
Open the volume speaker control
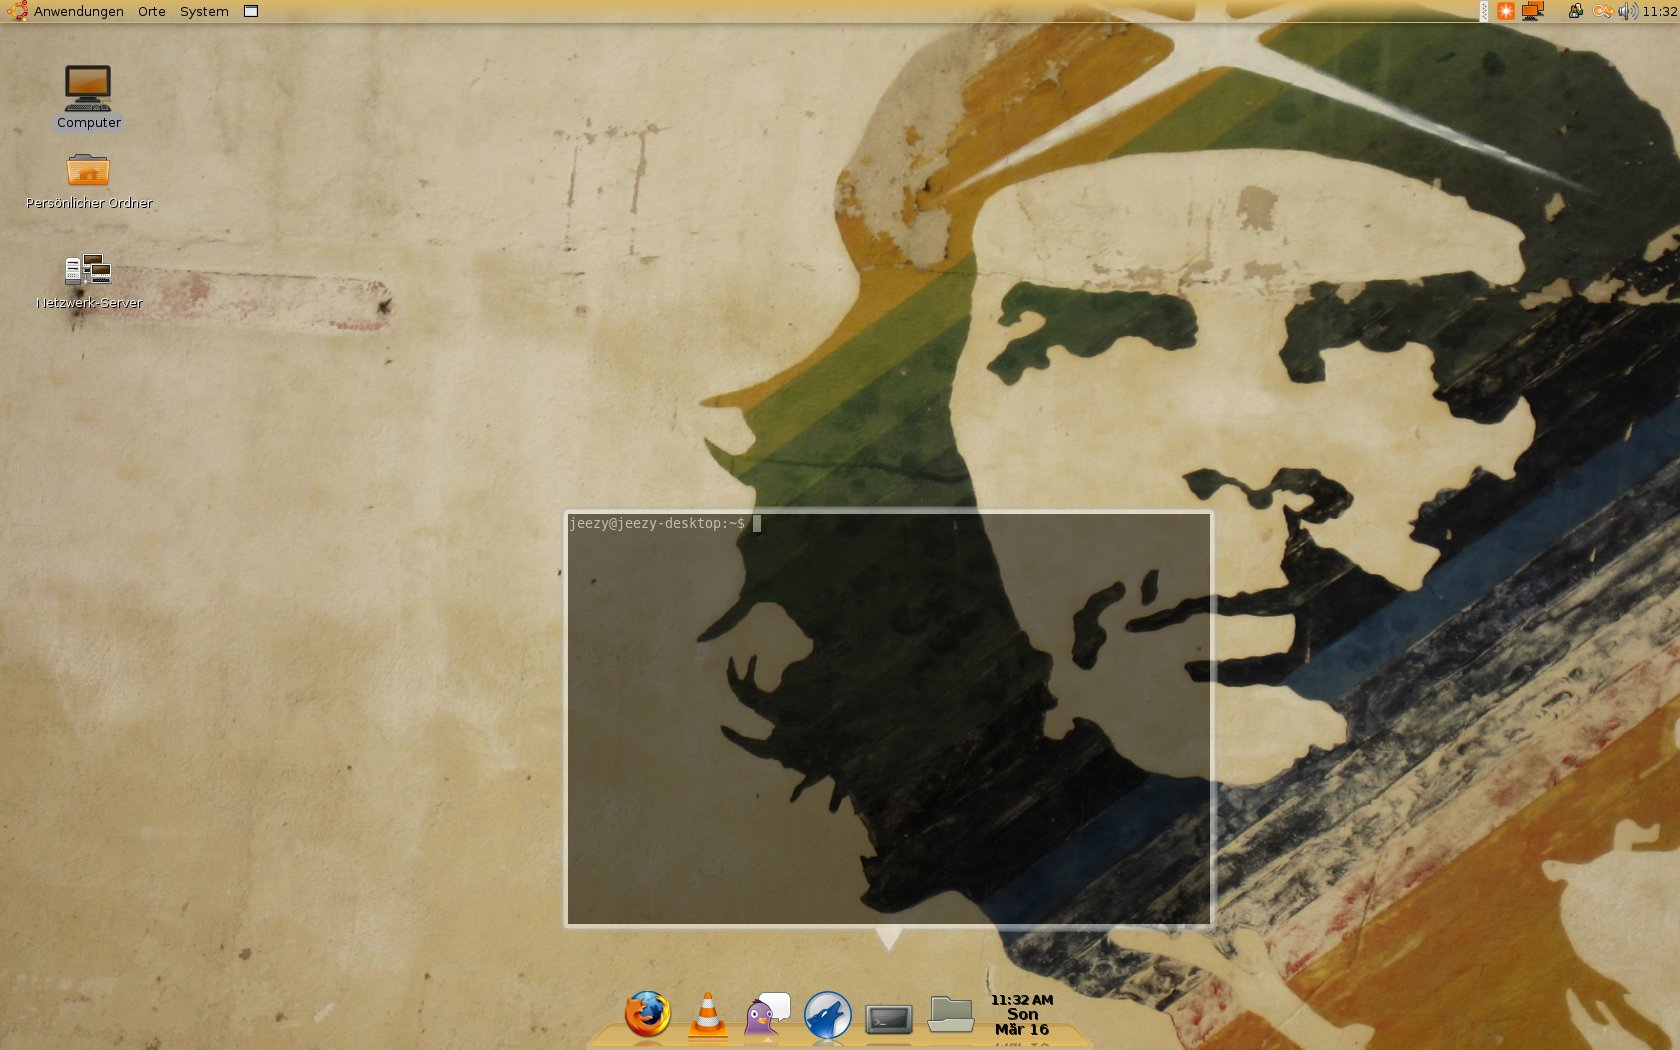click(x=1628, y=11)
